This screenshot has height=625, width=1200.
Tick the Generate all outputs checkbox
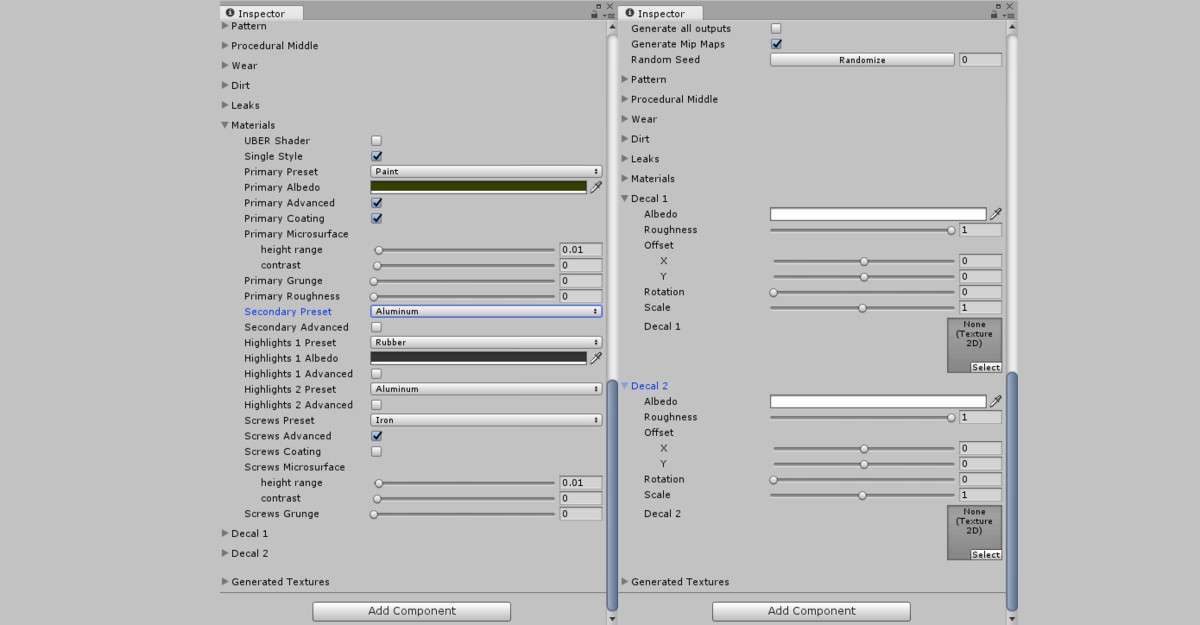pos(776,29)
